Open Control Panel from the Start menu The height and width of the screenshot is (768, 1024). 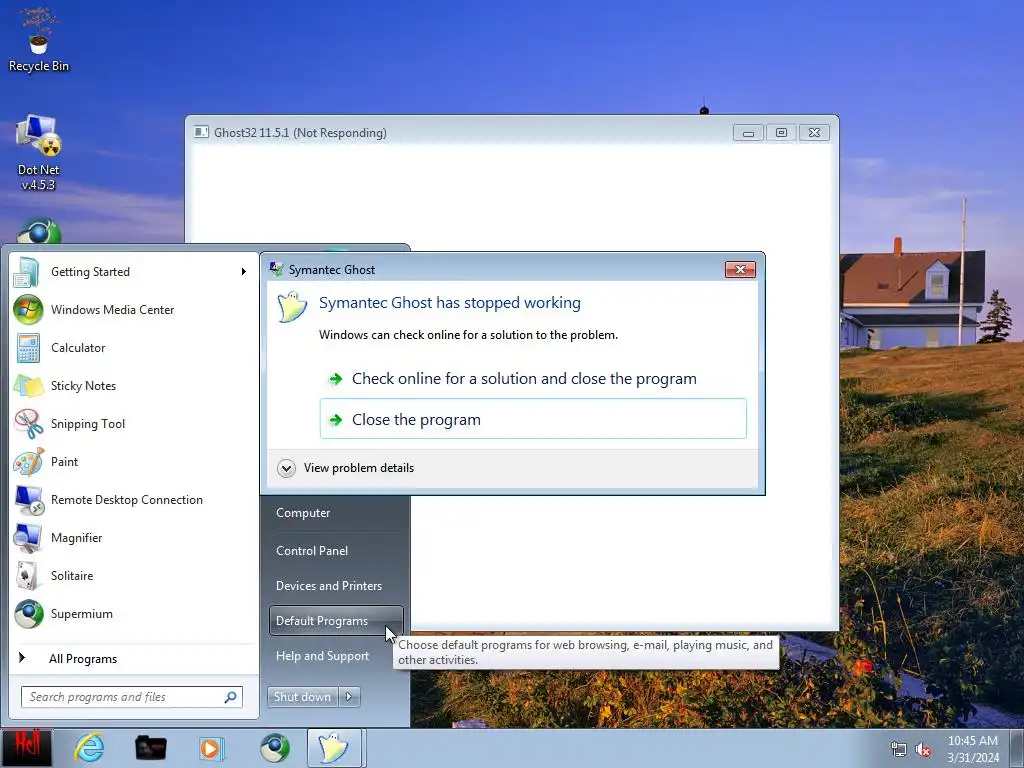[312, 551]
